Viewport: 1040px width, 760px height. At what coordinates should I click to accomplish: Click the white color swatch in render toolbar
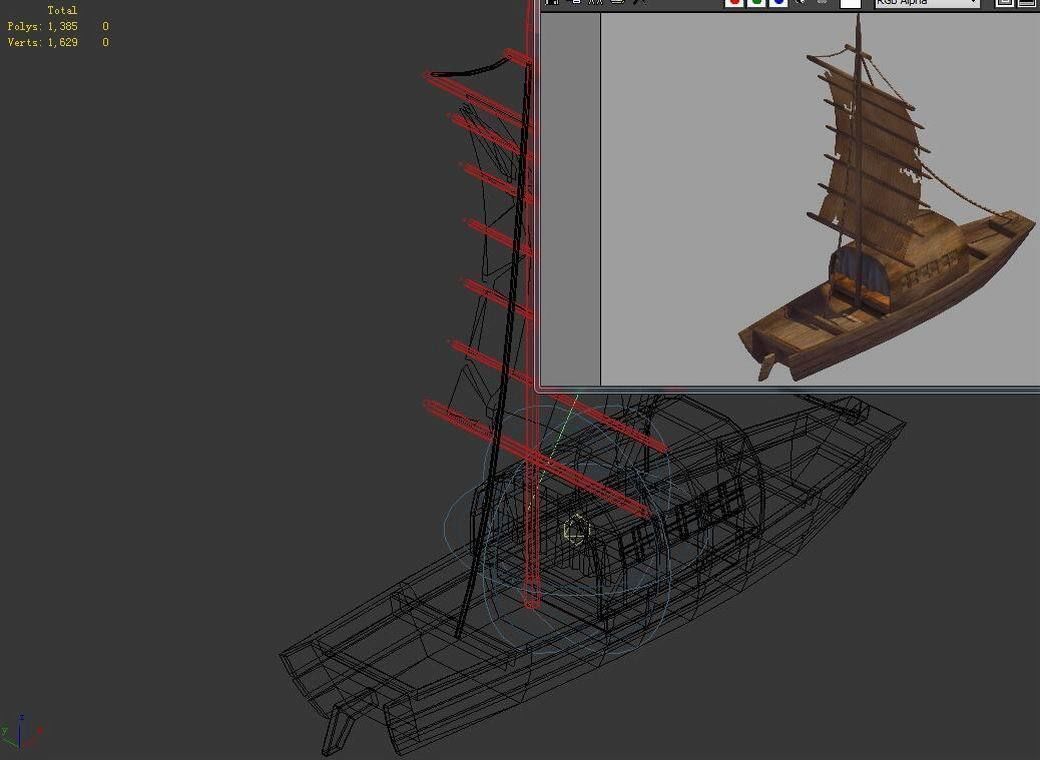(850, 3)
